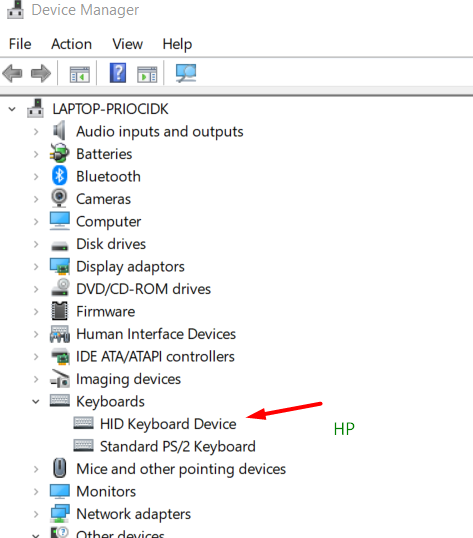Click the Firmware chip icon
Viewport: 473px width, 538px height.
pyautogui.click(x=59, y=311)
